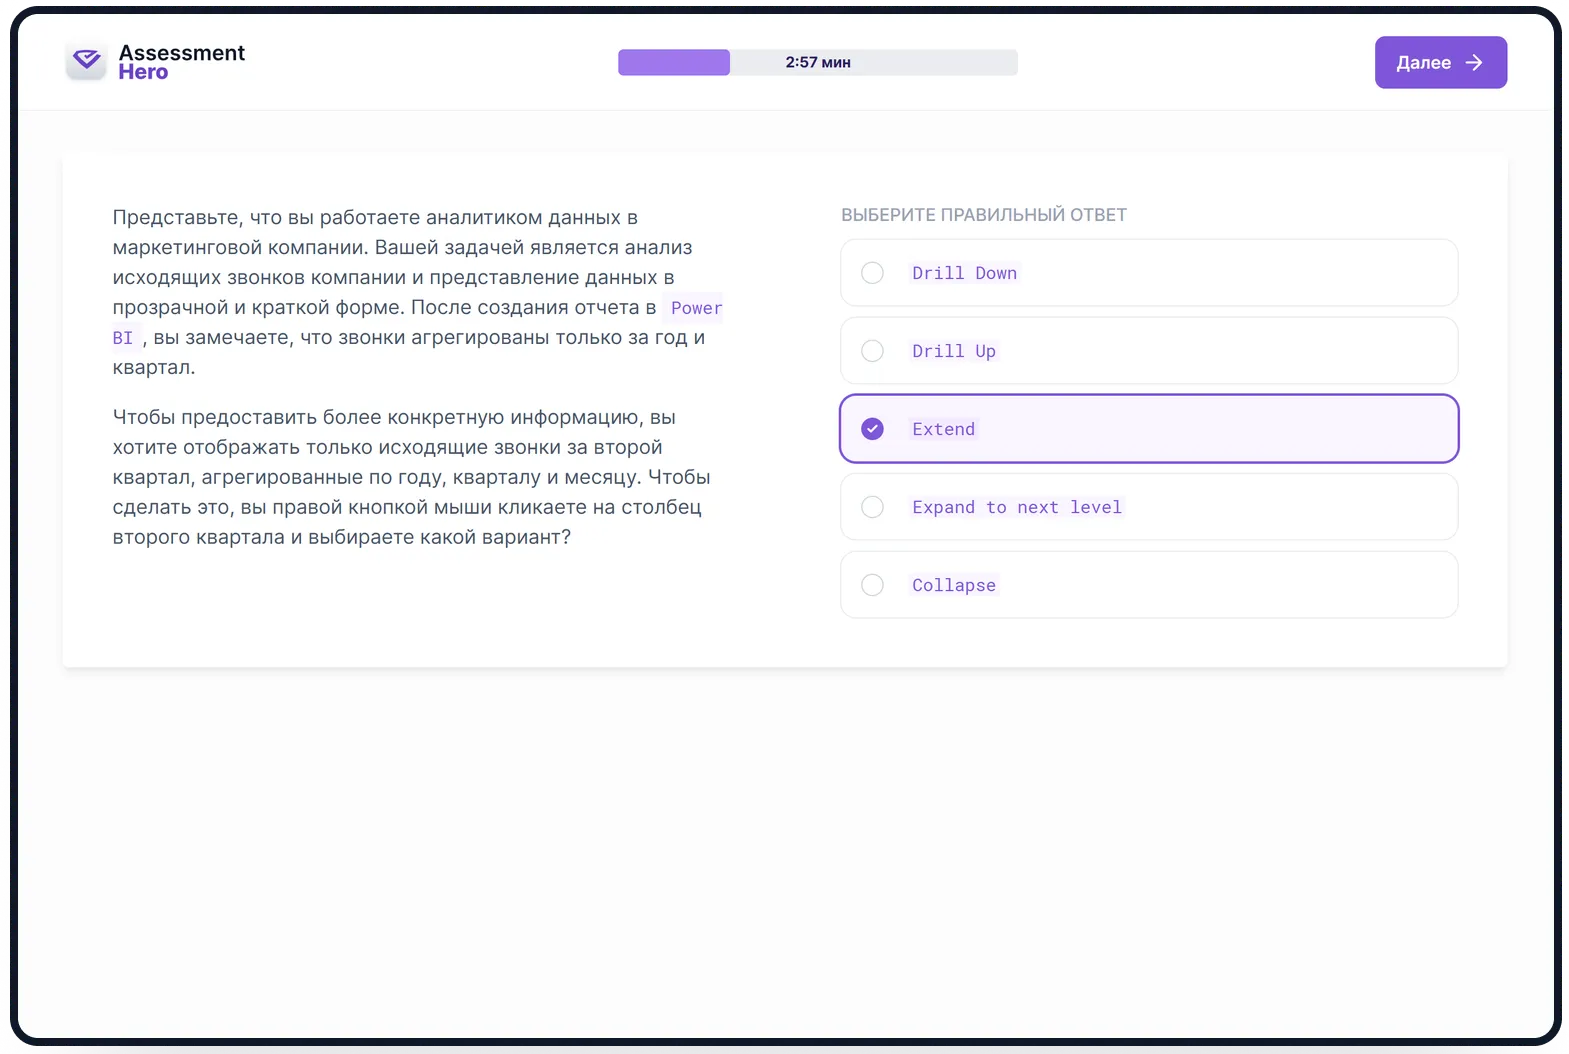
Task: Click the Collapse answer text
Action: click(953, 585)
